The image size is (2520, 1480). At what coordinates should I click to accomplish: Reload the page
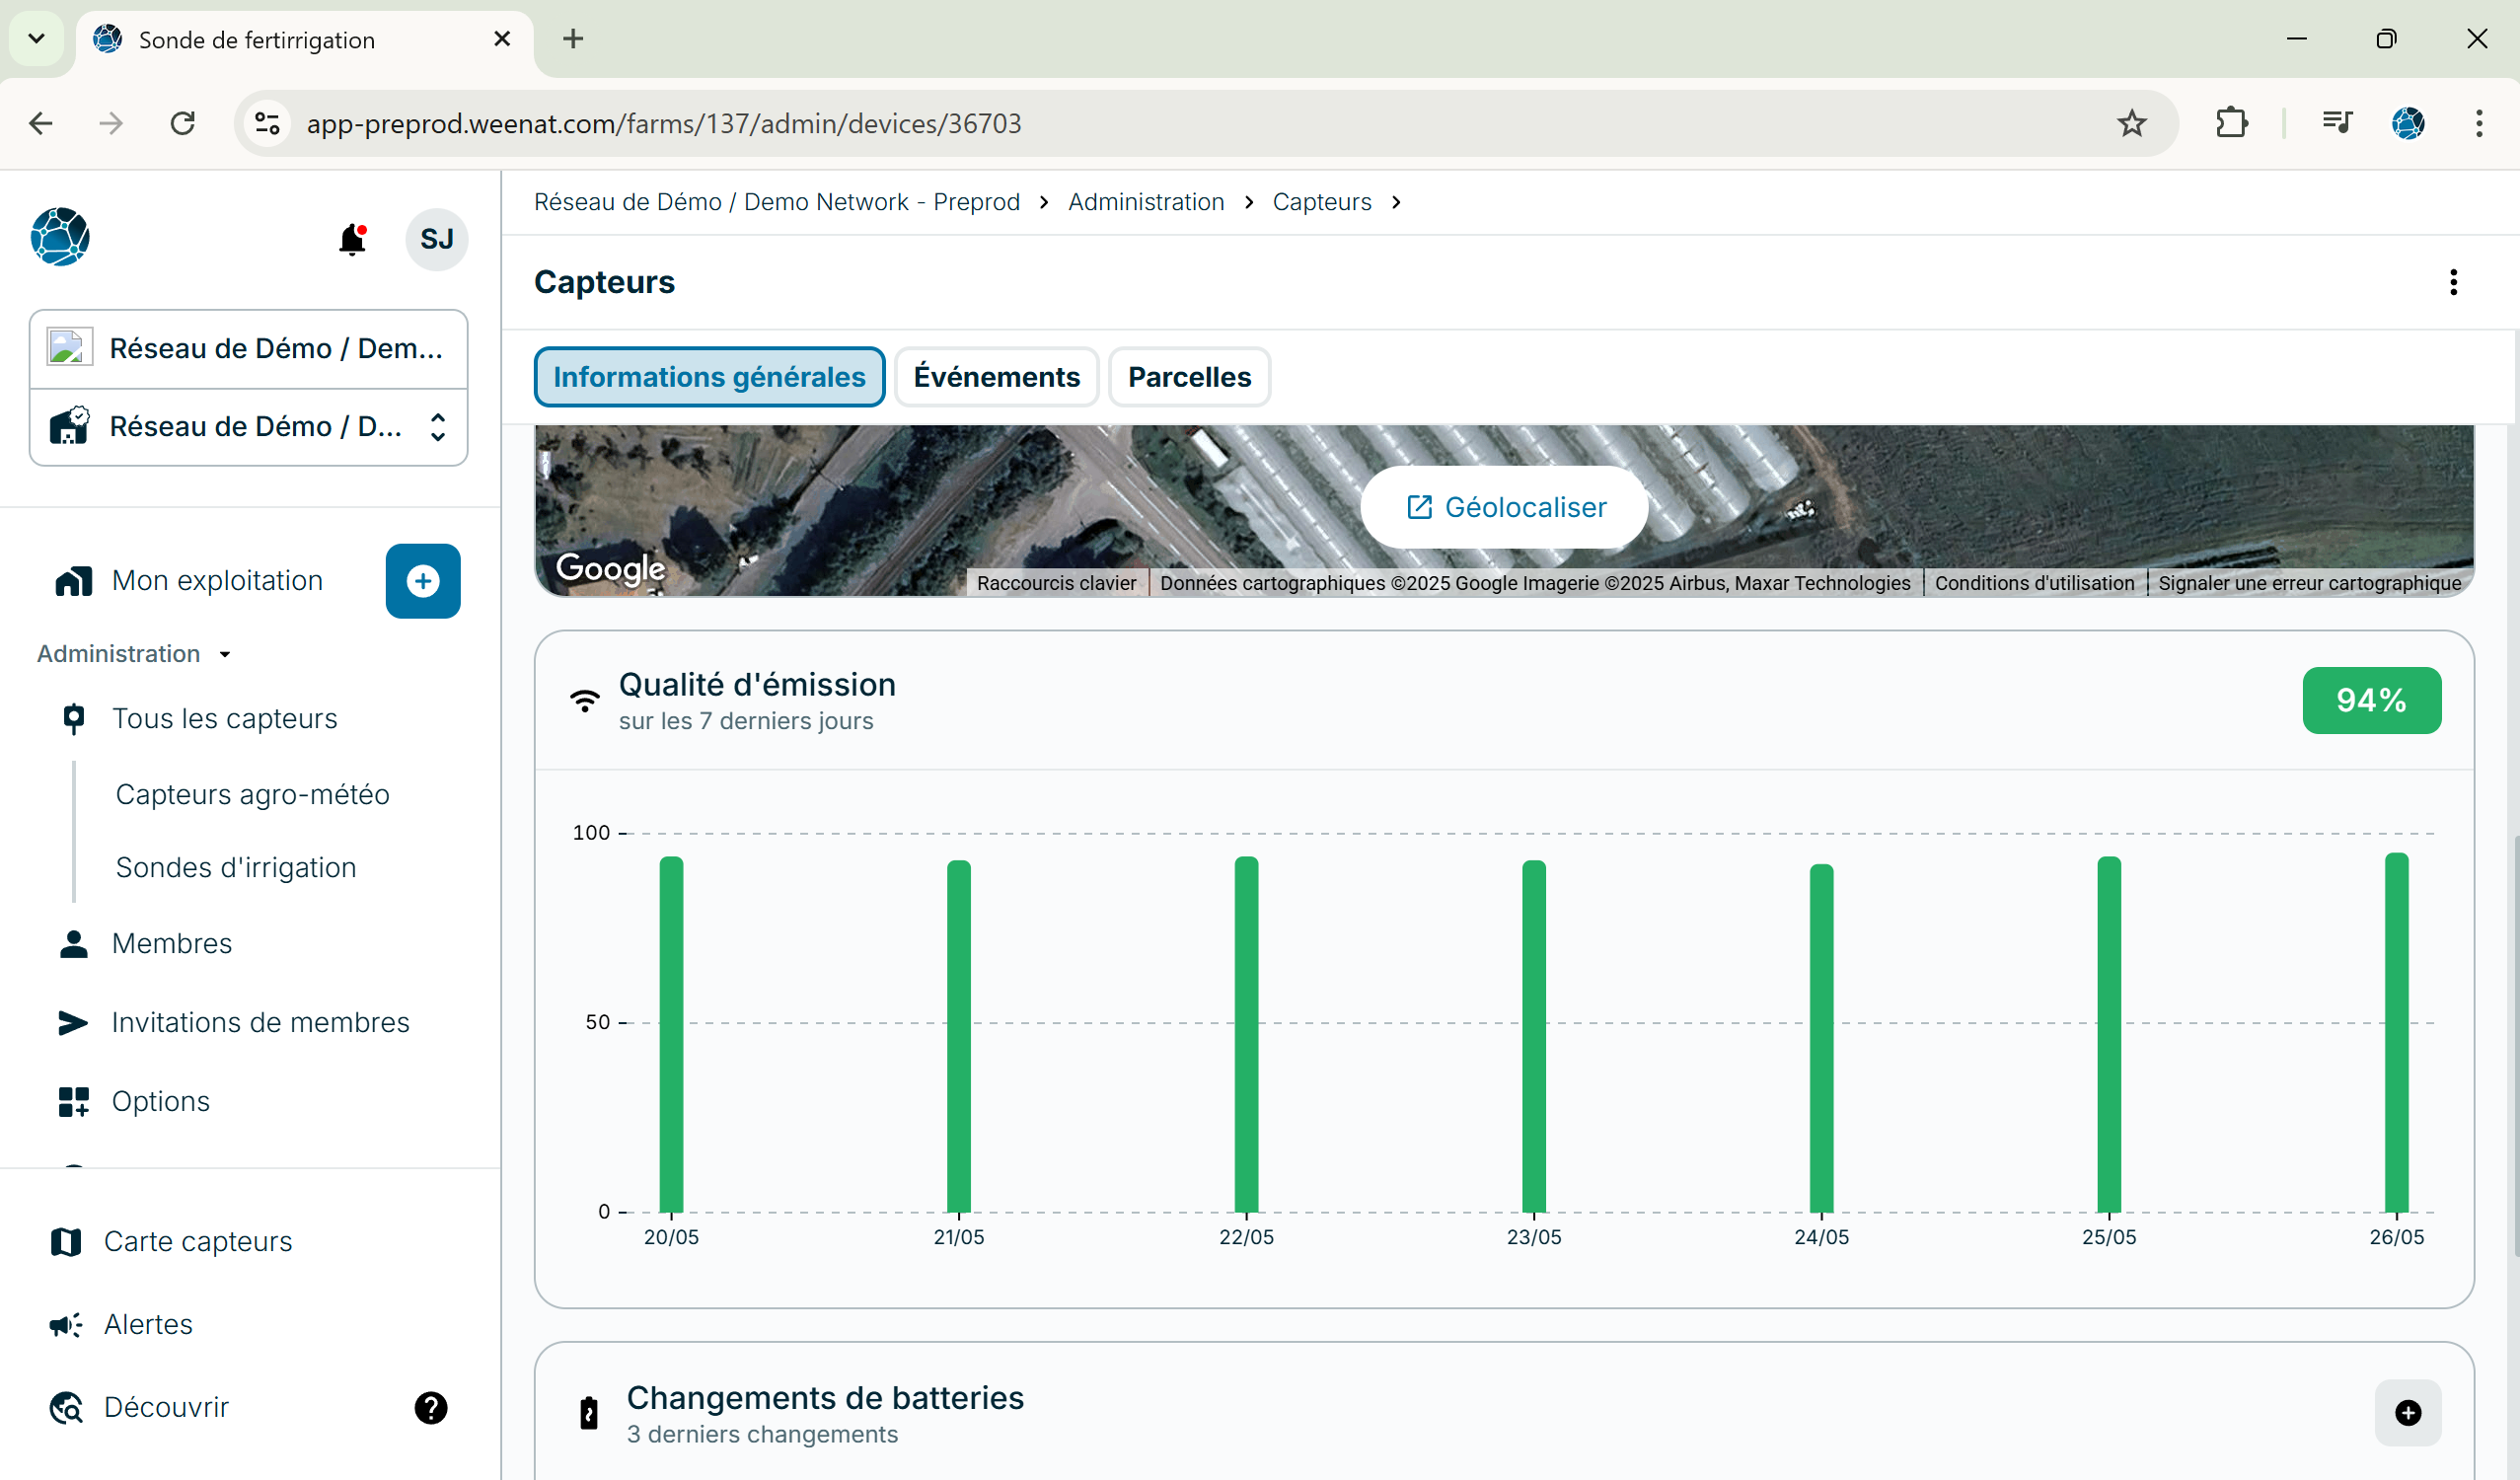[183, 123]
